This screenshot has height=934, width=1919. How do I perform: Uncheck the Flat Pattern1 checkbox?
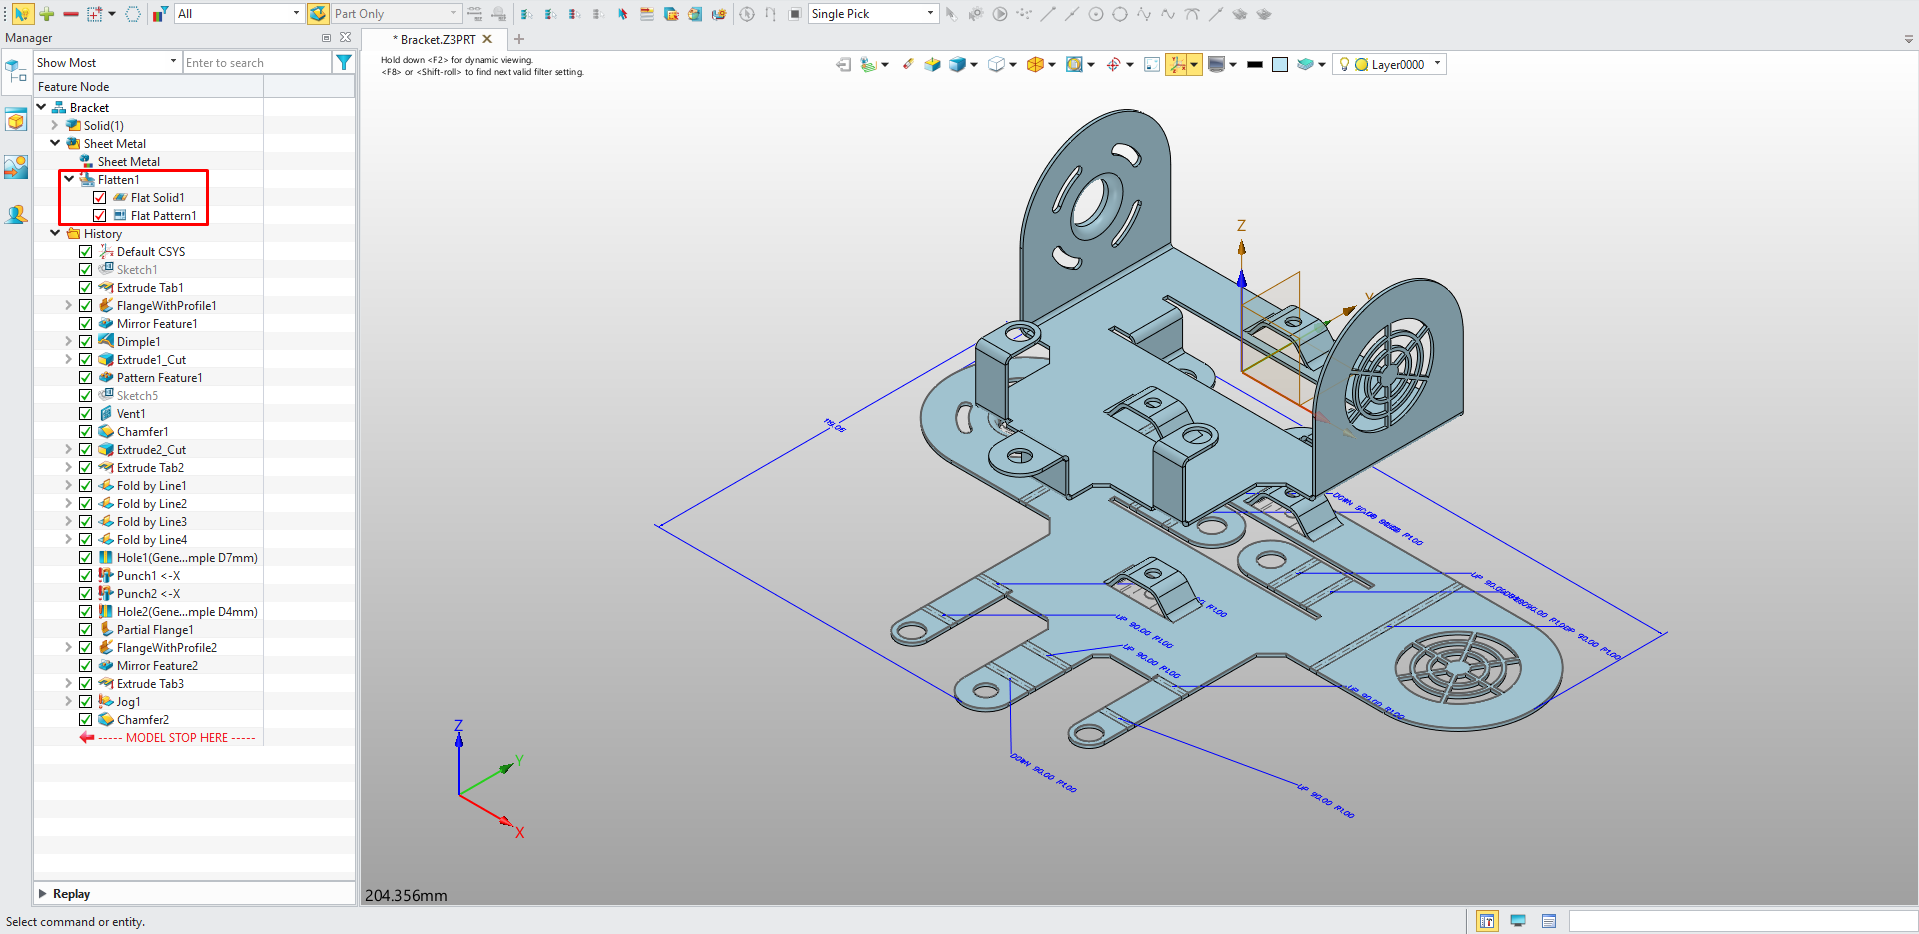100,216
